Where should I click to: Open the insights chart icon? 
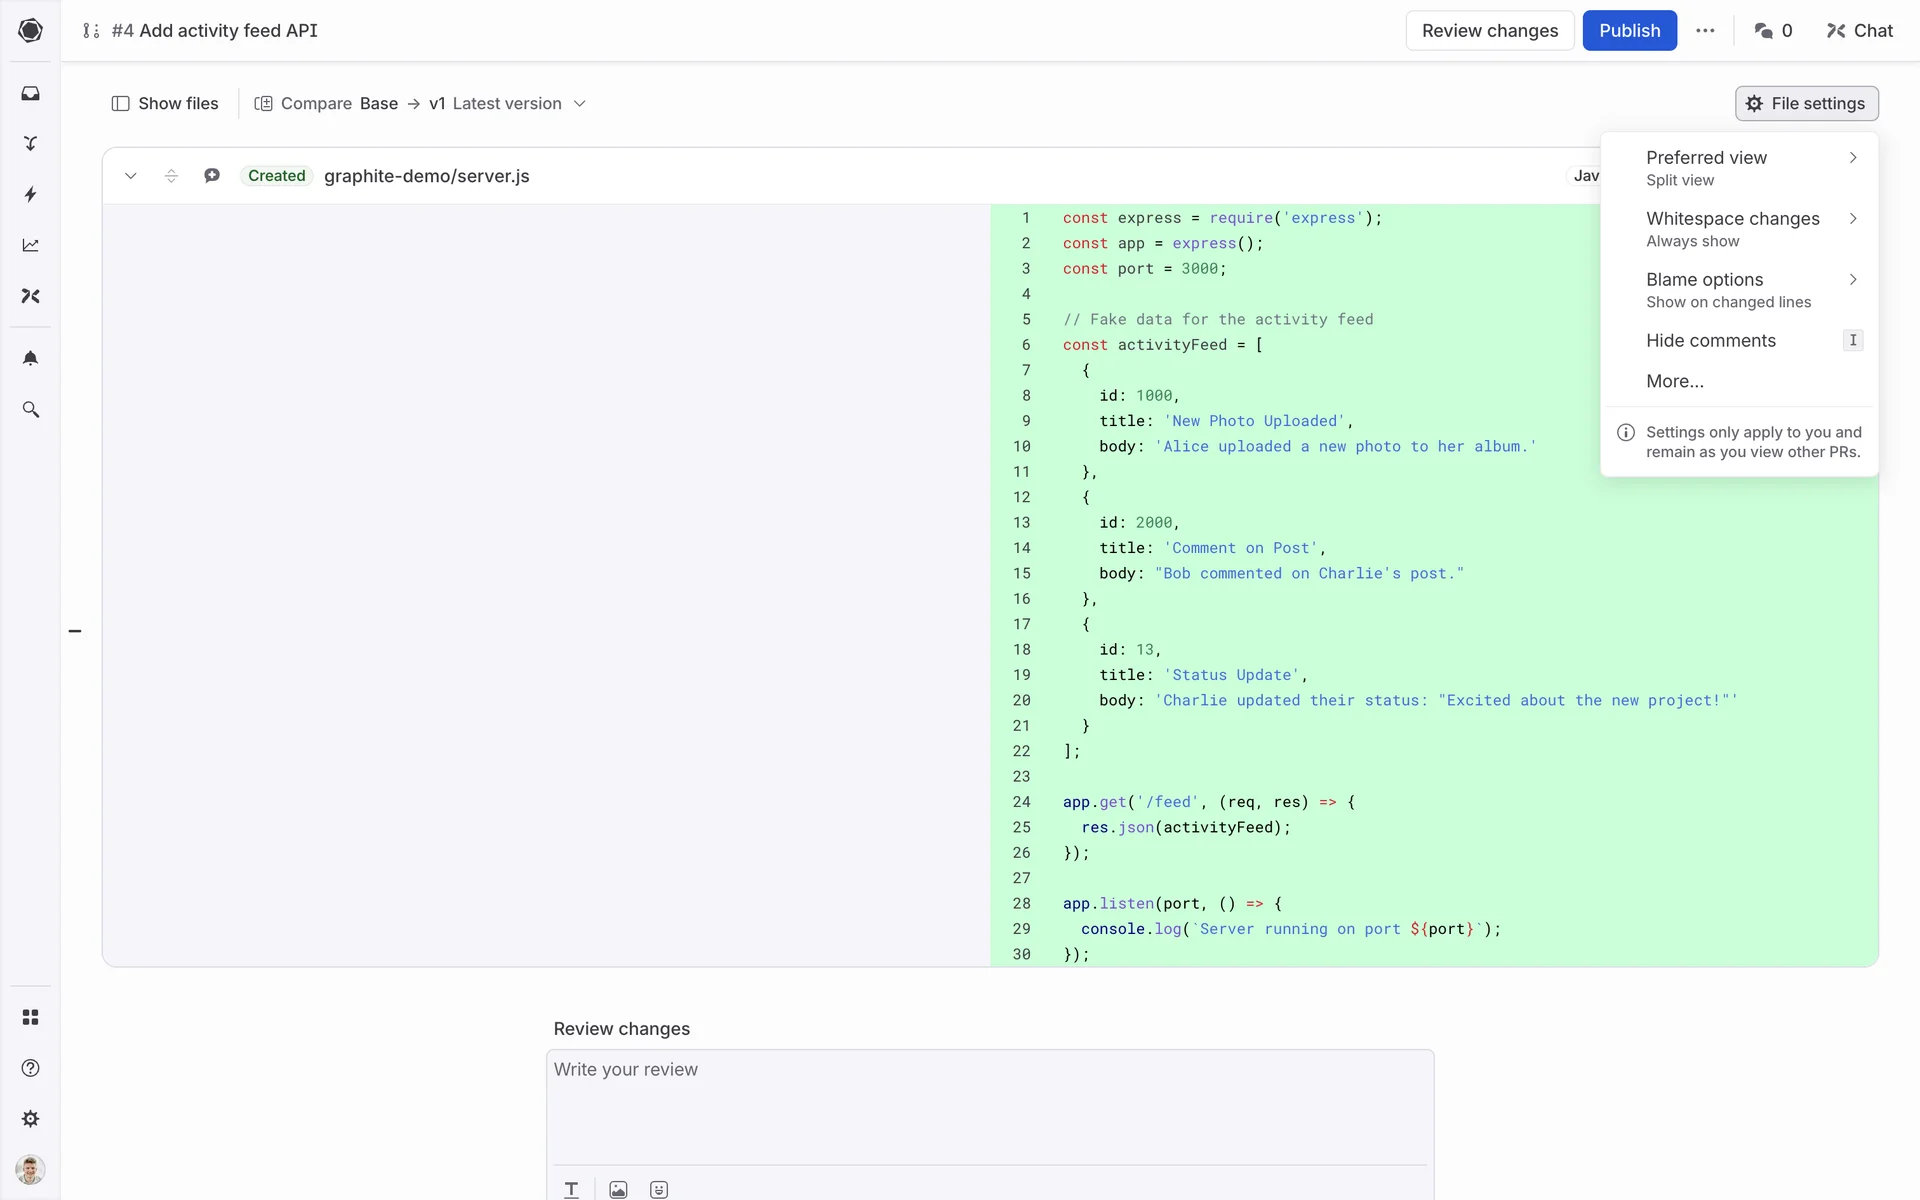click(x=30, y=245)
